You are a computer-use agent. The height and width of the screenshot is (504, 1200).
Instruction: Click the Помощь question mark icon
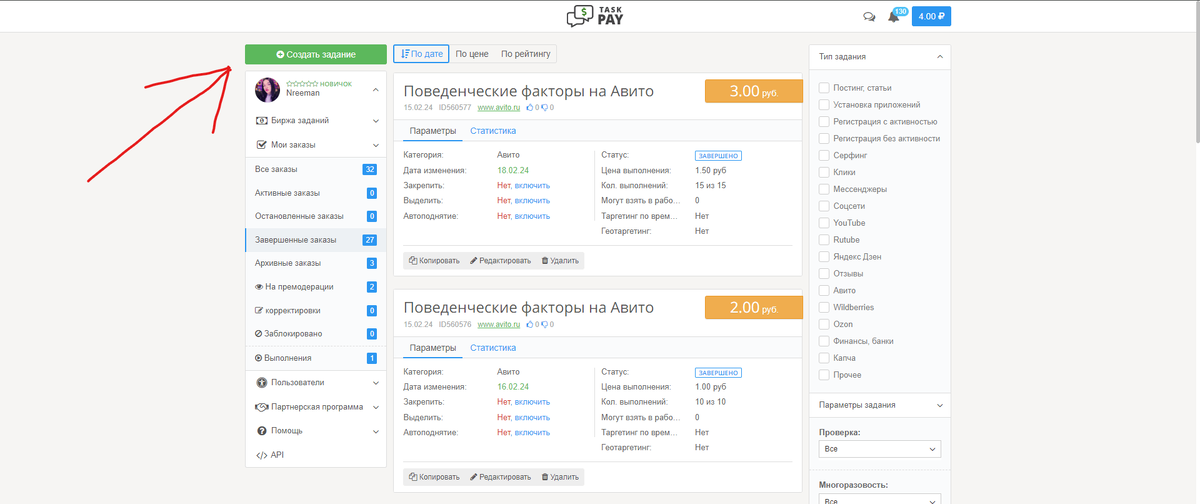coord(262,431)
